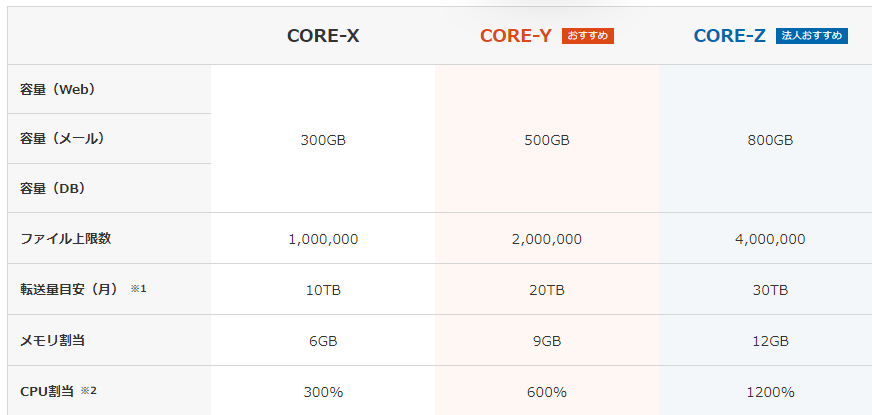Click the 1200% CPU cell

pos(770,392)
